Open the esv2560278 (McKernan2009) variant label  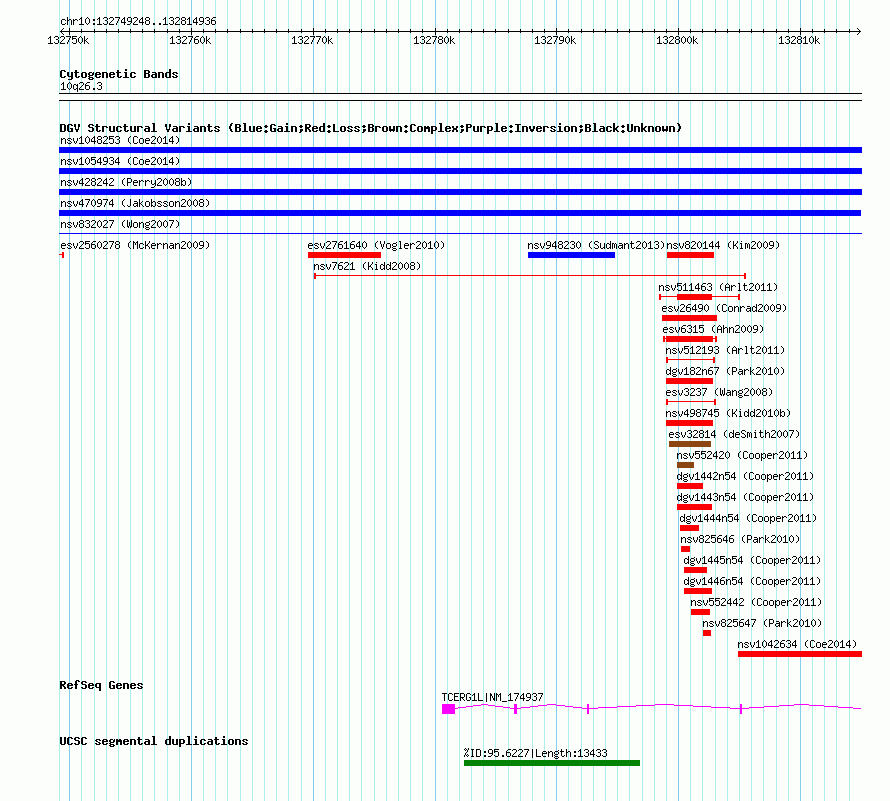[135, 245]
